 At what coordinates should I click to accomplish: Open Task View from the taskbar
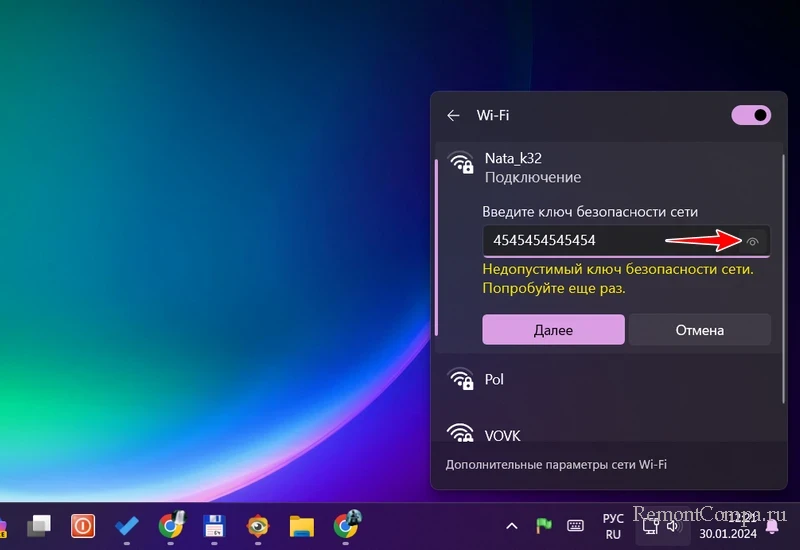[39, 526]
